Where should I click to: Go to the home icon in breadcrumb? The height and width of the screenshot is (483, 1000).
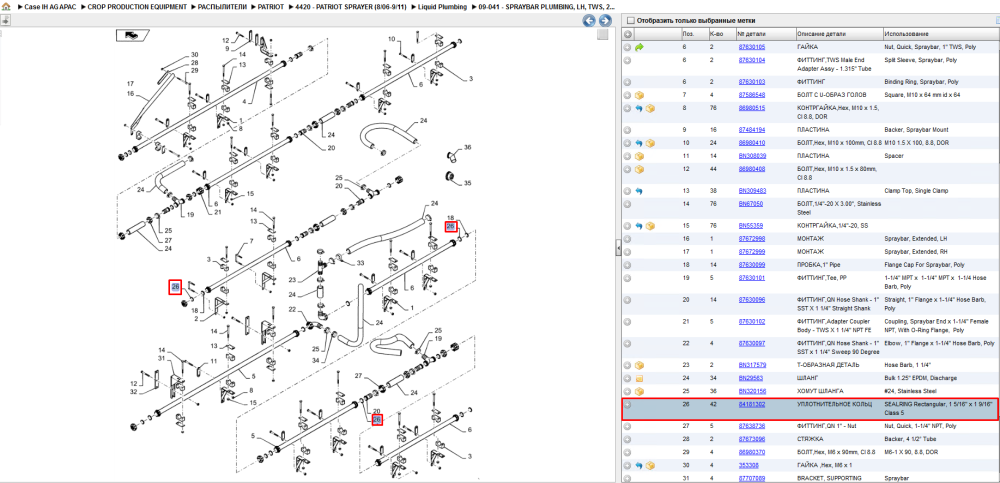pyautogui.click(x=6, y=6)
